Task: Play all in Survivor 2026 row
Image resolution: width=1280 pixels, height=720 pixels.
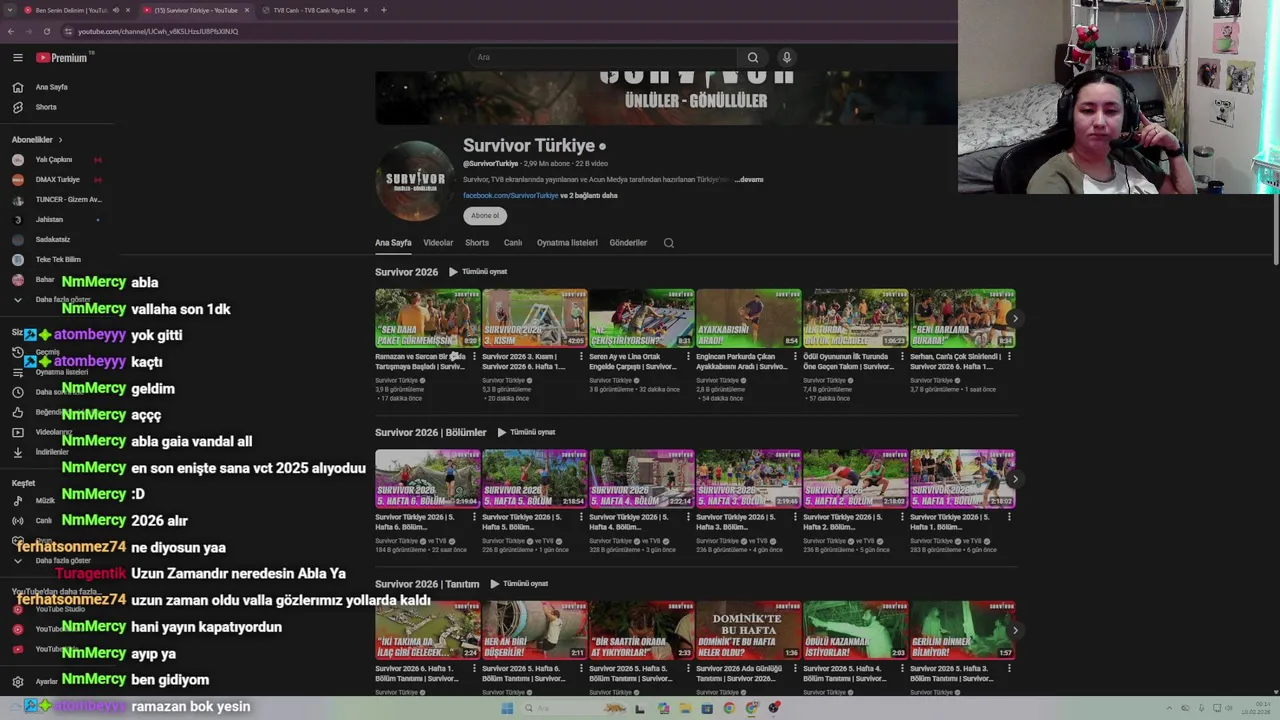Action: 478,272
